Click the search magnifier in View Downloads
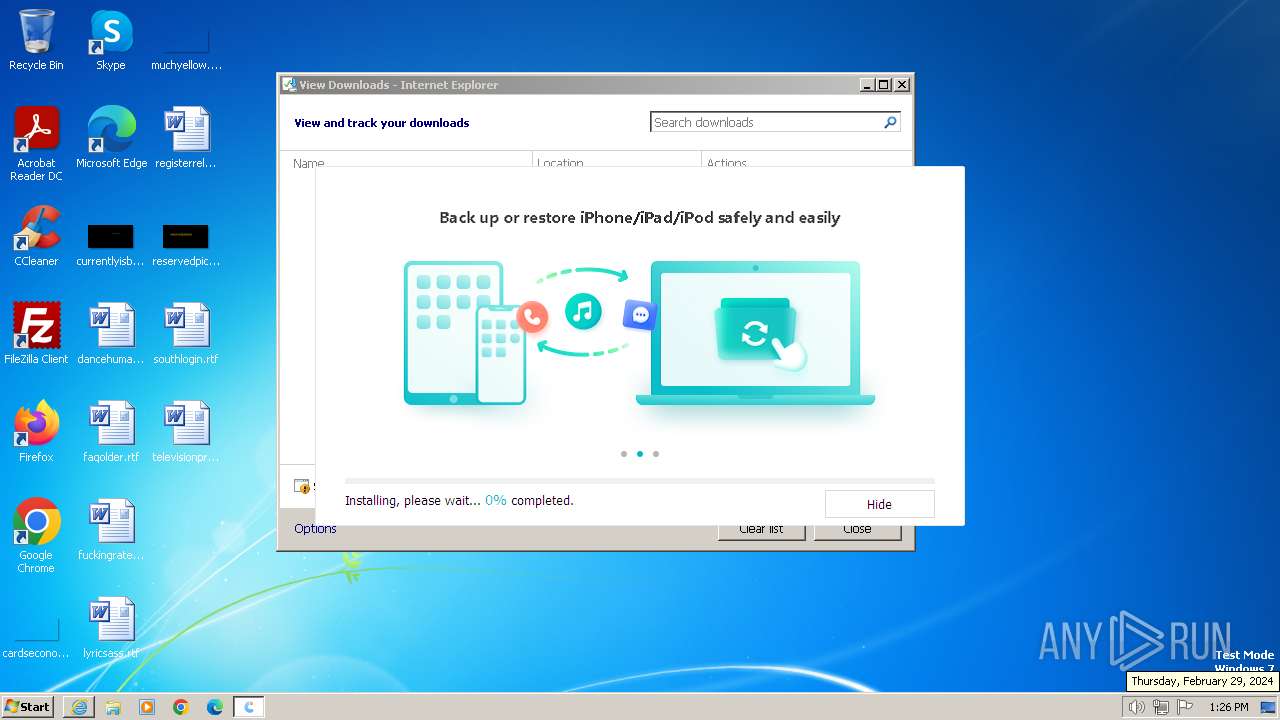 [890, 122]
